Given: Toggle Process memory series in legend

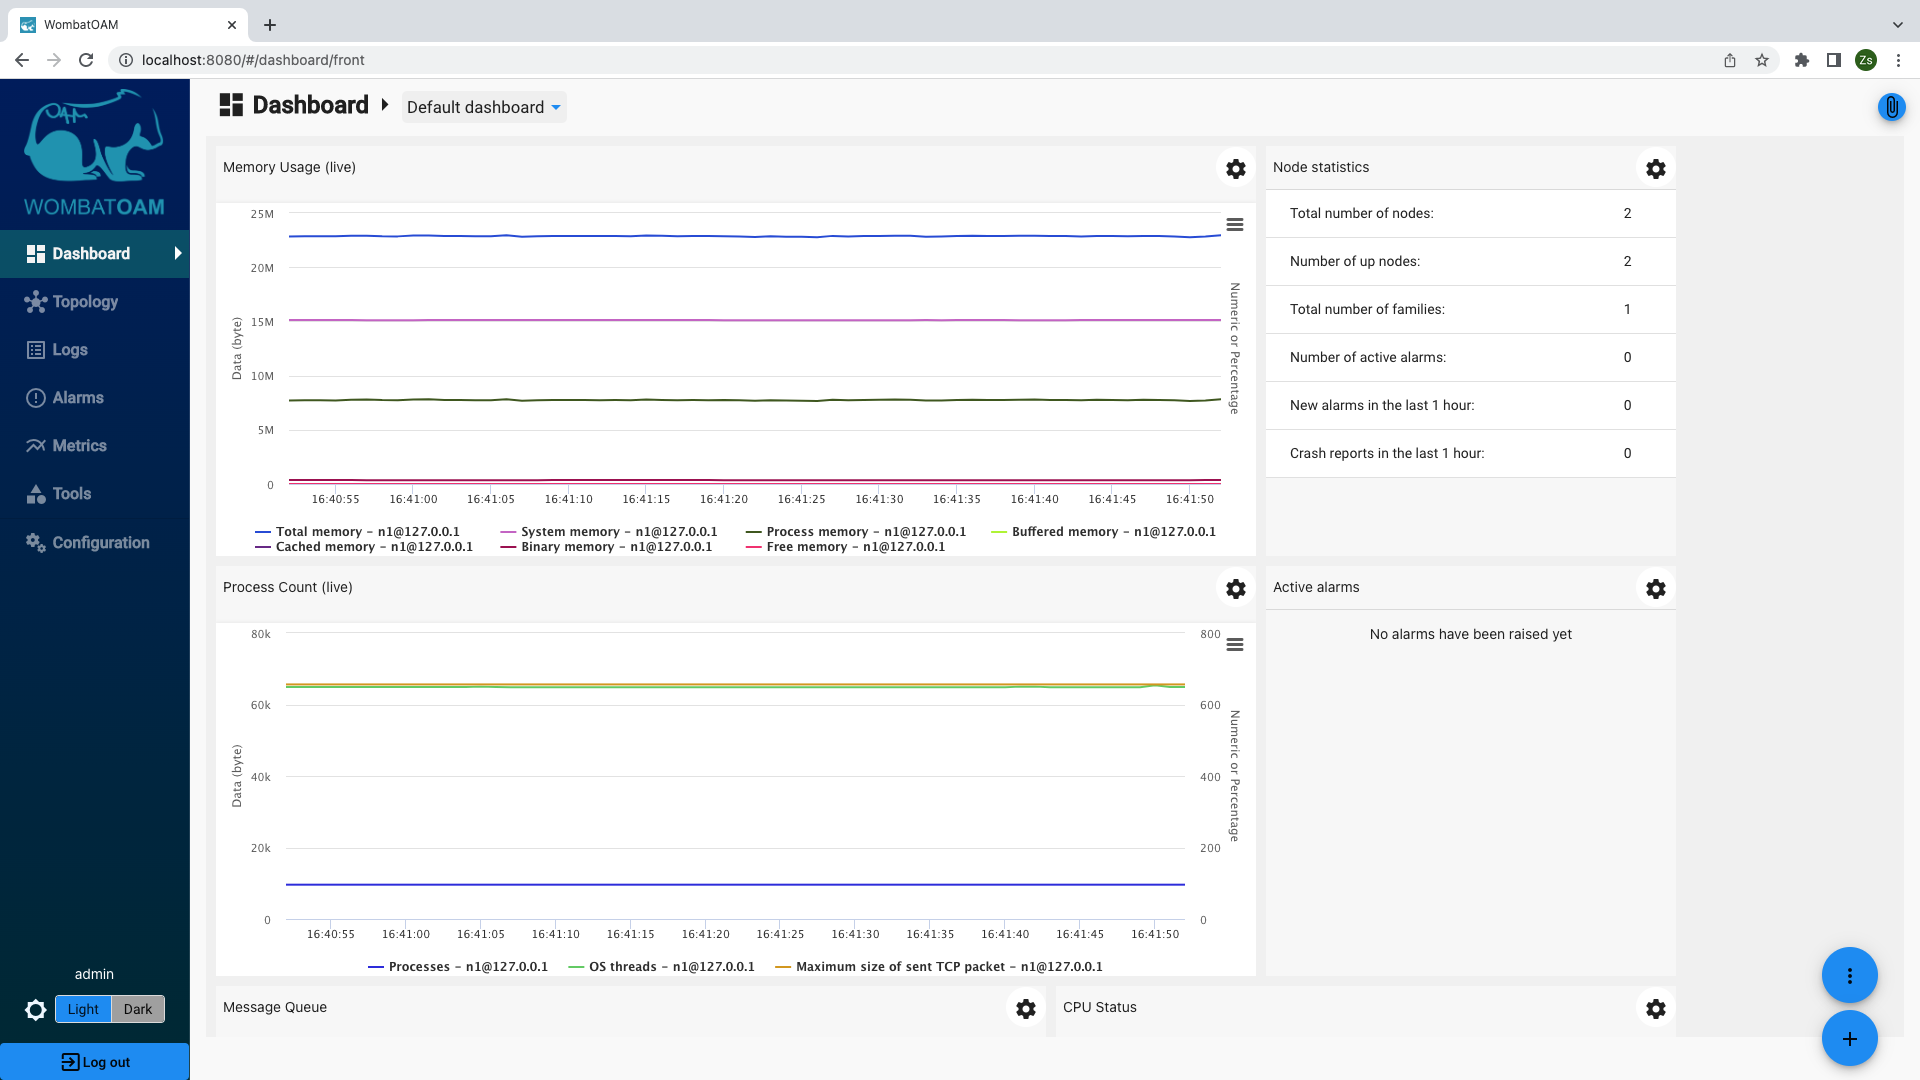Looking at the screenshot, I should [856, 532].
